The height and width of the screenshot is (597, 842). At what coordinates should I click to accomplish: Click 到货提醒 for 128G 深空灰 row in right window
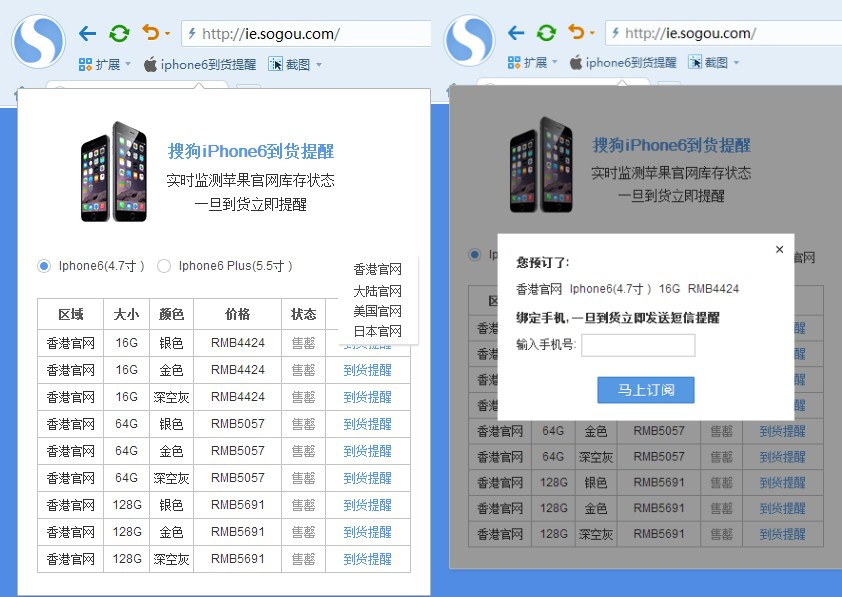tap(782, 534)
